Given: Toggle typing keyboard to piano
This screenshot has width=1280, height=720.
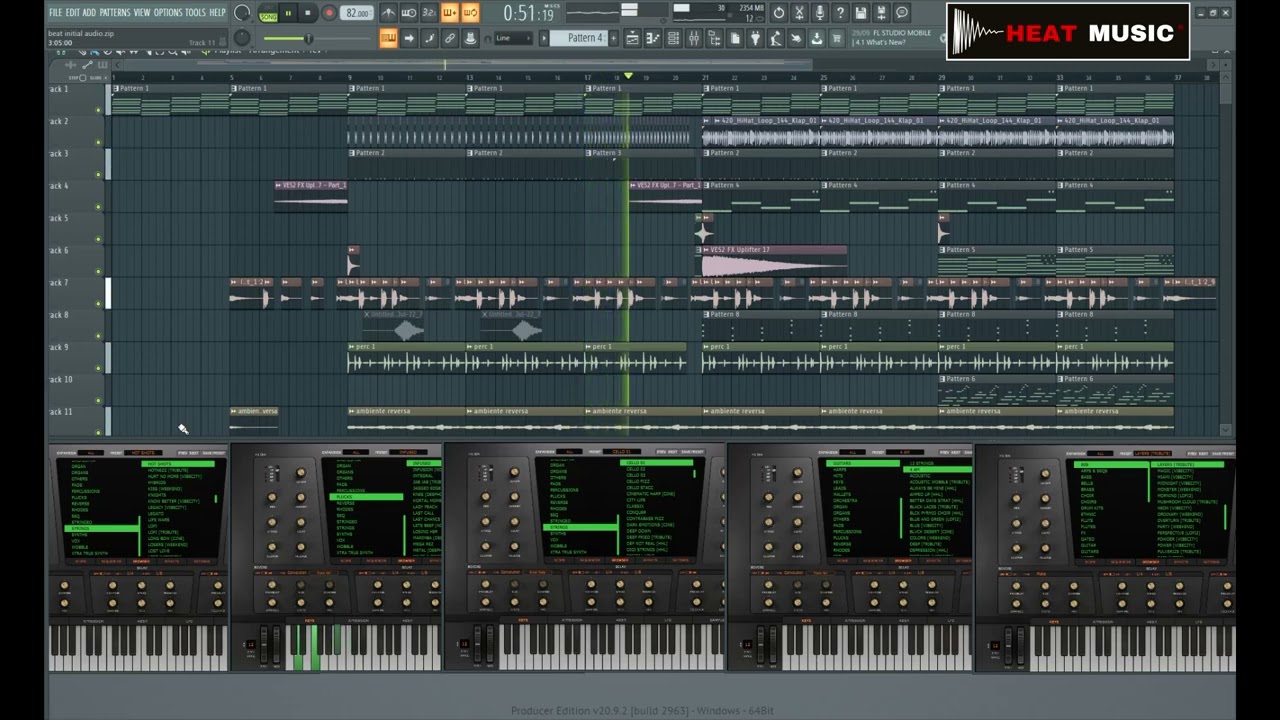Looking at the screenshot, I should pos(388,38).
